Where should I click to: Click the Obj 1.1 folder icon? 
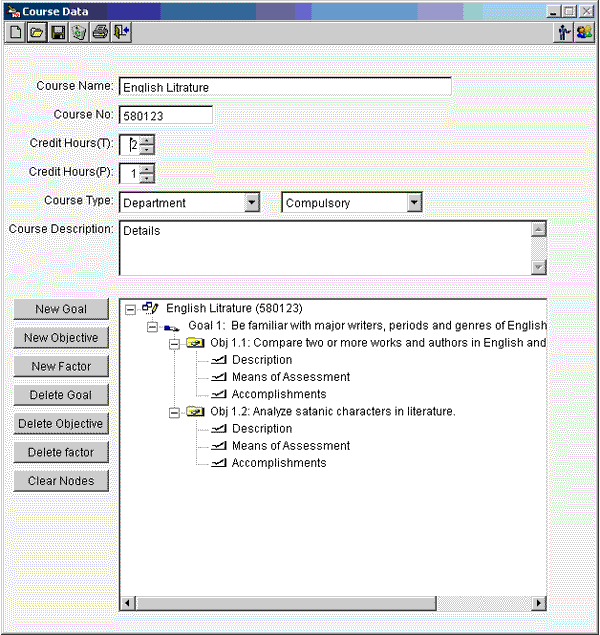(195, 343)
